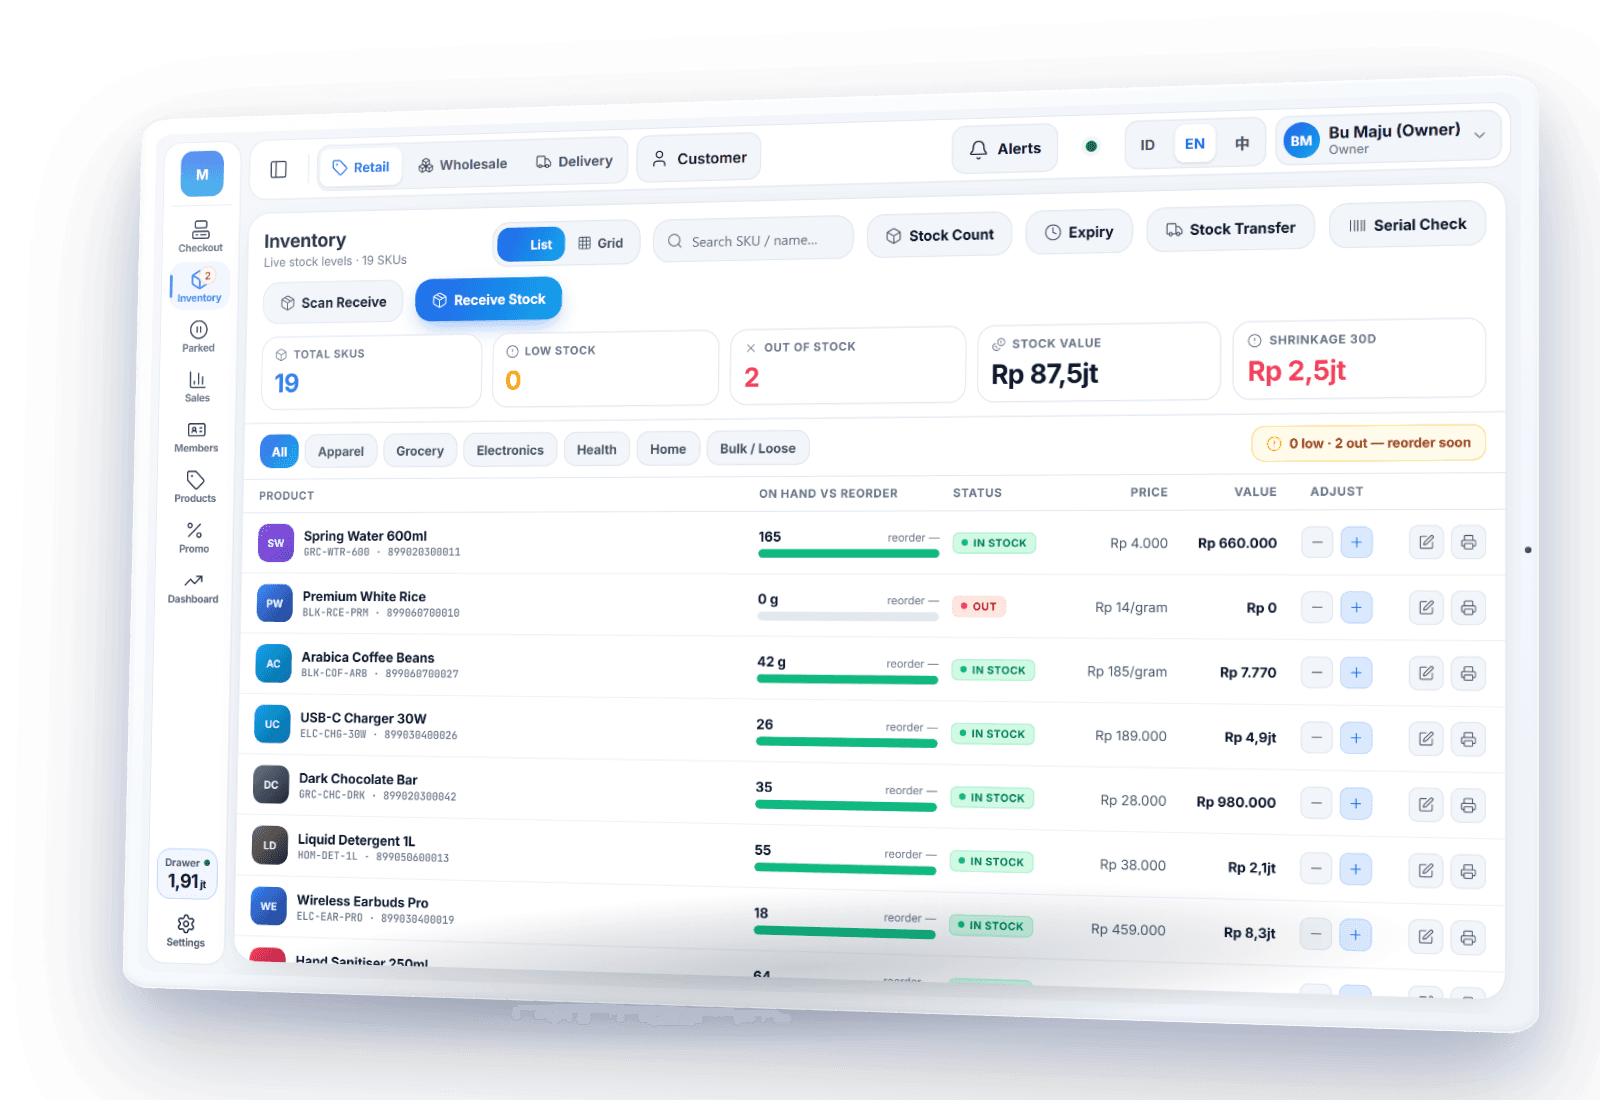1600x1100 pixels.
Task: Increase stock for Spring Water 600ml
Action: point(1356,542)
